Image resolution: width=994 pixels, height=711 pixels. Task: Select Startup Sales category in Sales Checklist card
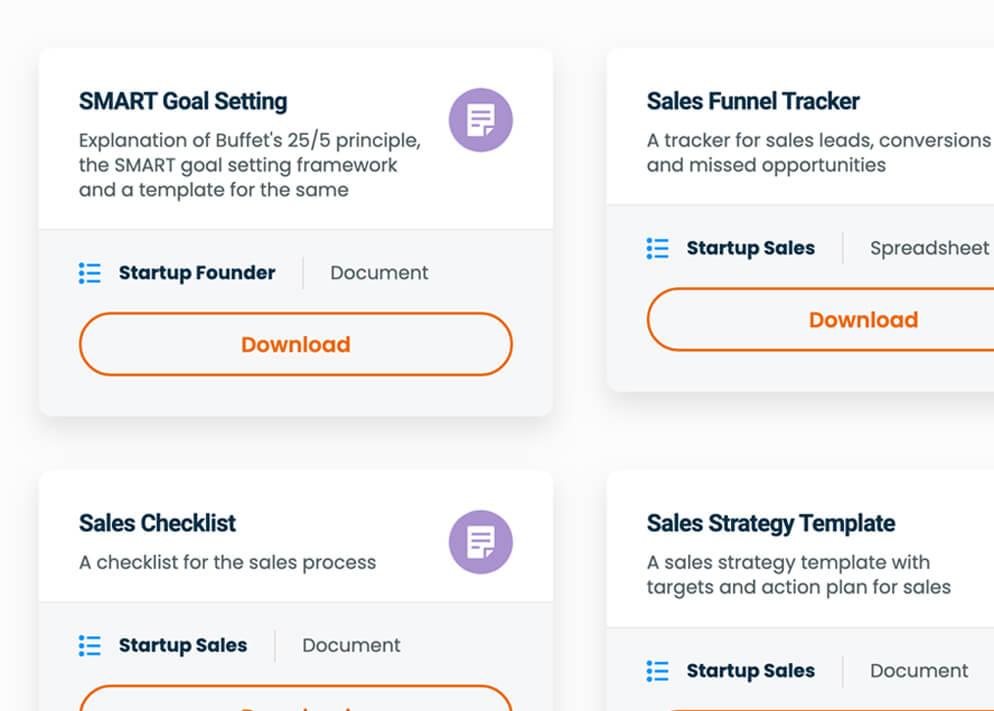point(183,646)
